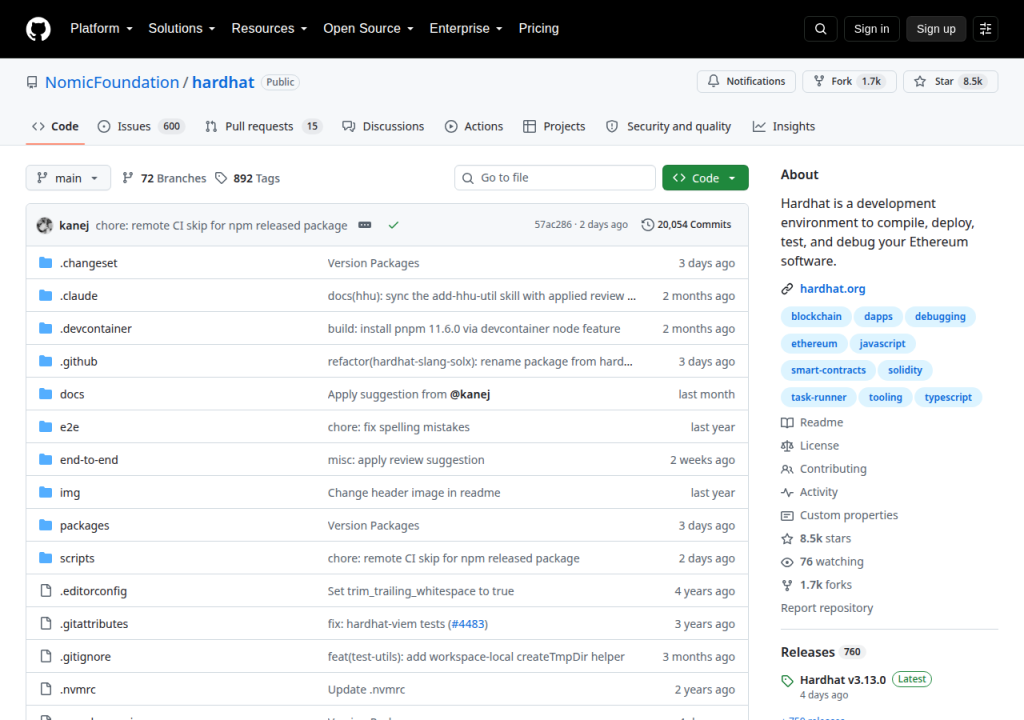
Task: Open the 20,054 Commits history
Action: click(686, 225)
